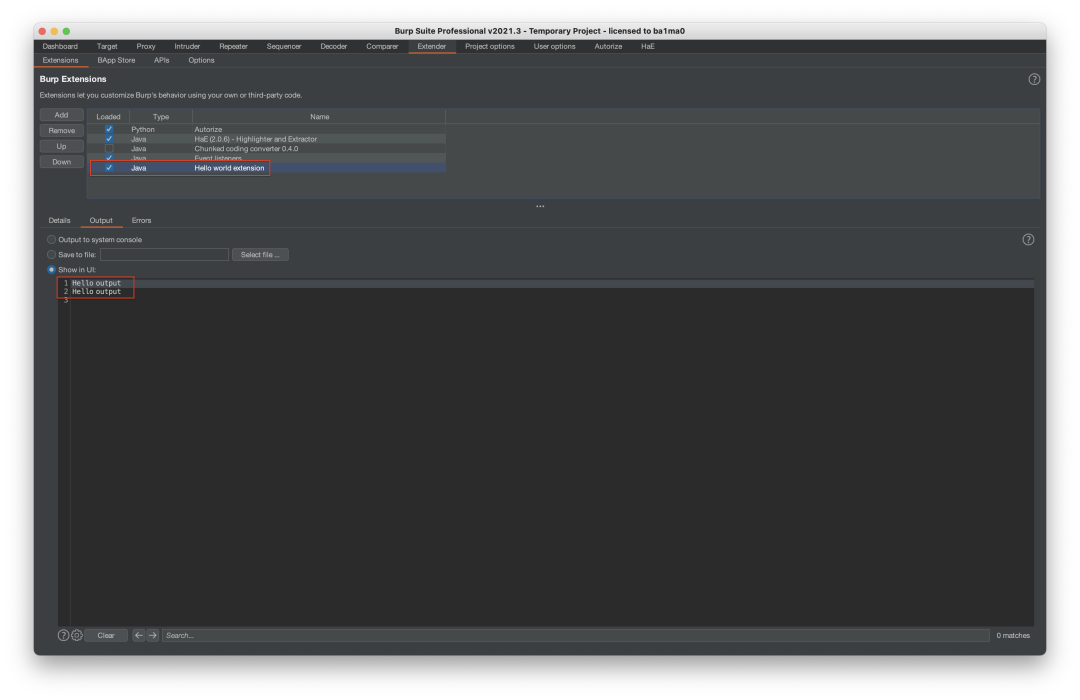This screenshot has width=1080, height=700.
Task: Sort by the Loaded column header
Action: coord(108,116)
